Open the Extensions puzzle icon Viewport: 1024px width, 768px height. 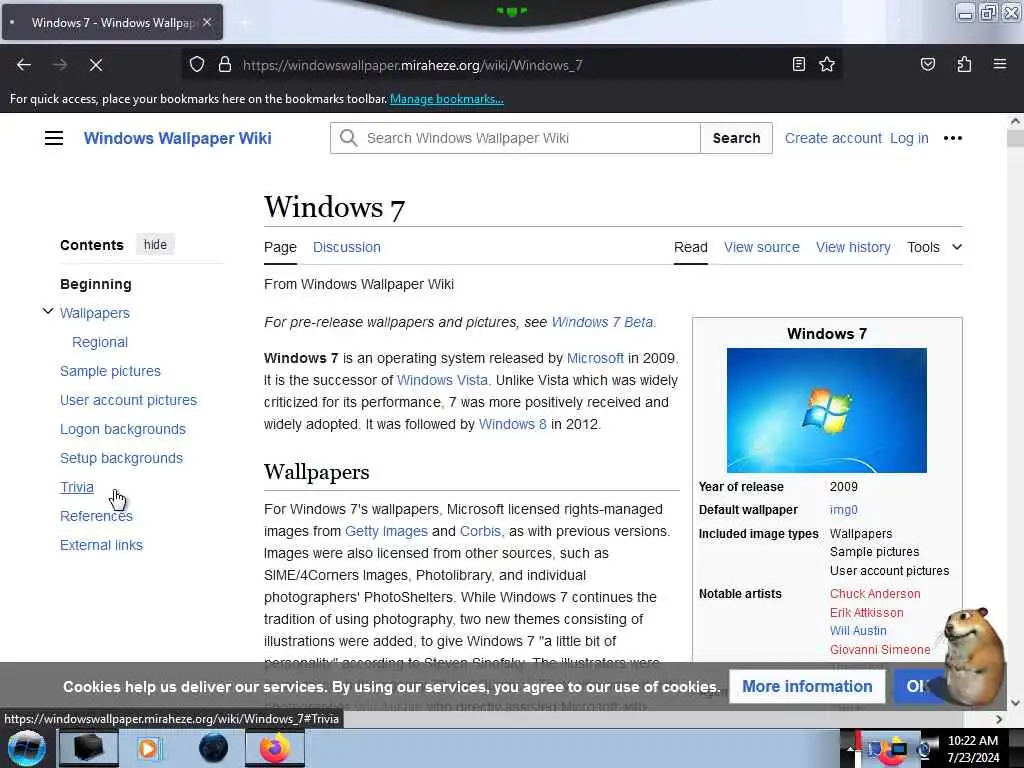964,64
